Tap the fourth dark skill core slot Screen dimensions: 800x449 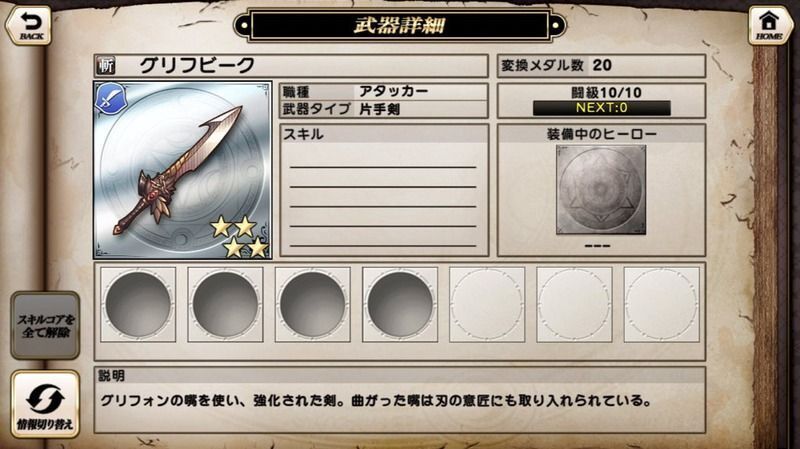pos(400,305)
